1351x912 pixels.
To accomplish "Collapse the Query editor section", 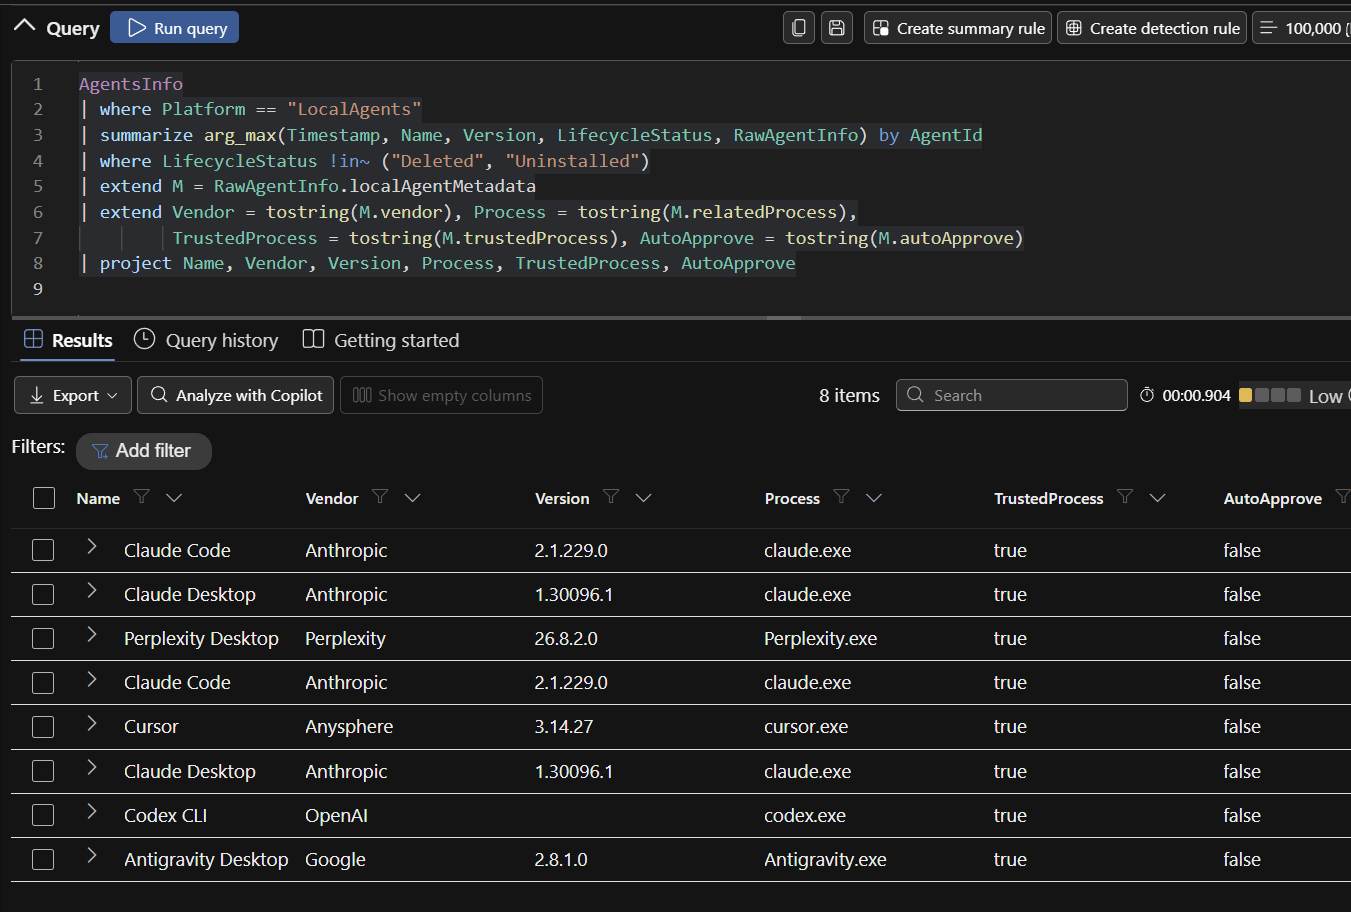I will point(25,26).
